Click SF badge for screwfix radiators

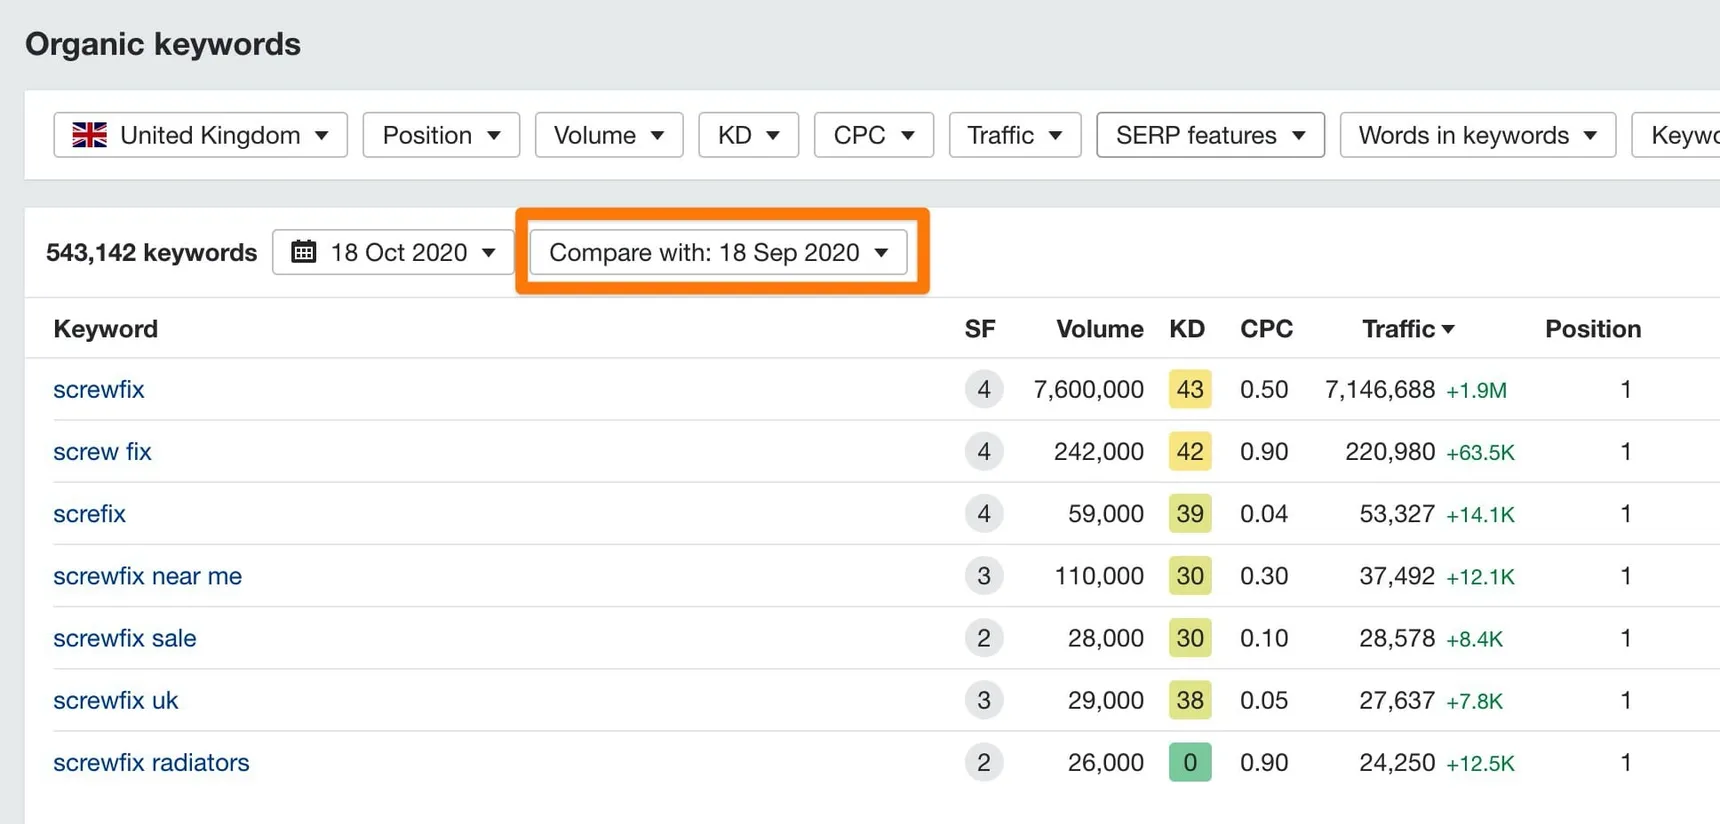[x=984, y=762]
